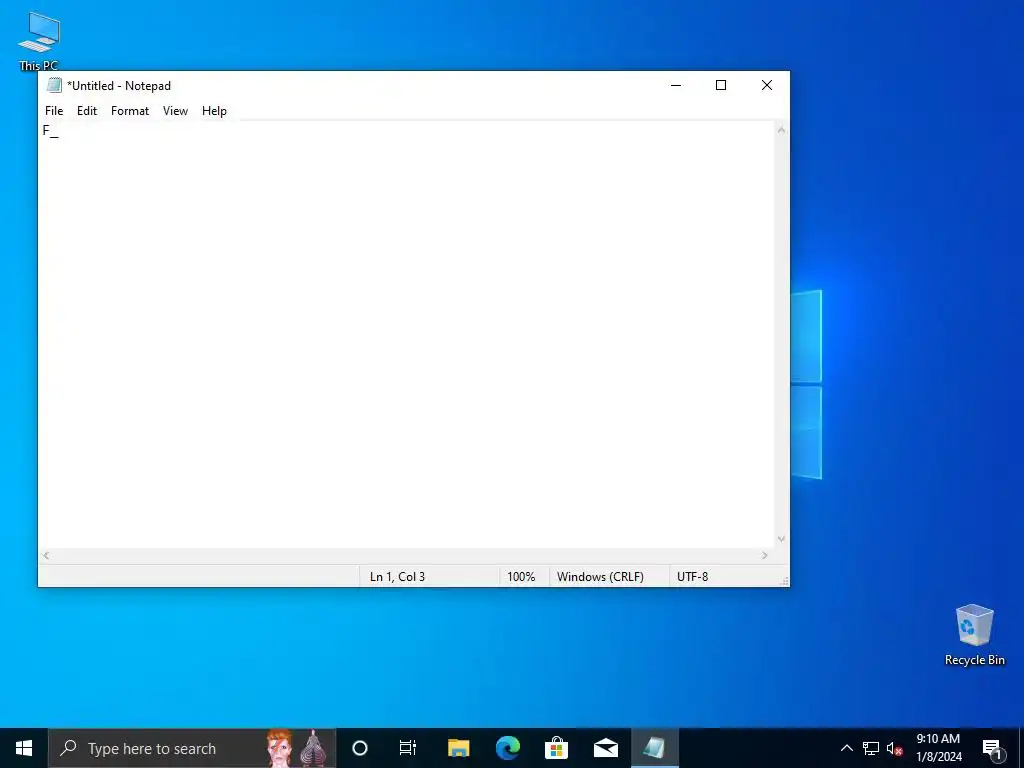Image resolution: width=1024 pixels, height=768 pixels.
Task: Maximize the Notepad window
Action: (721, 85)
